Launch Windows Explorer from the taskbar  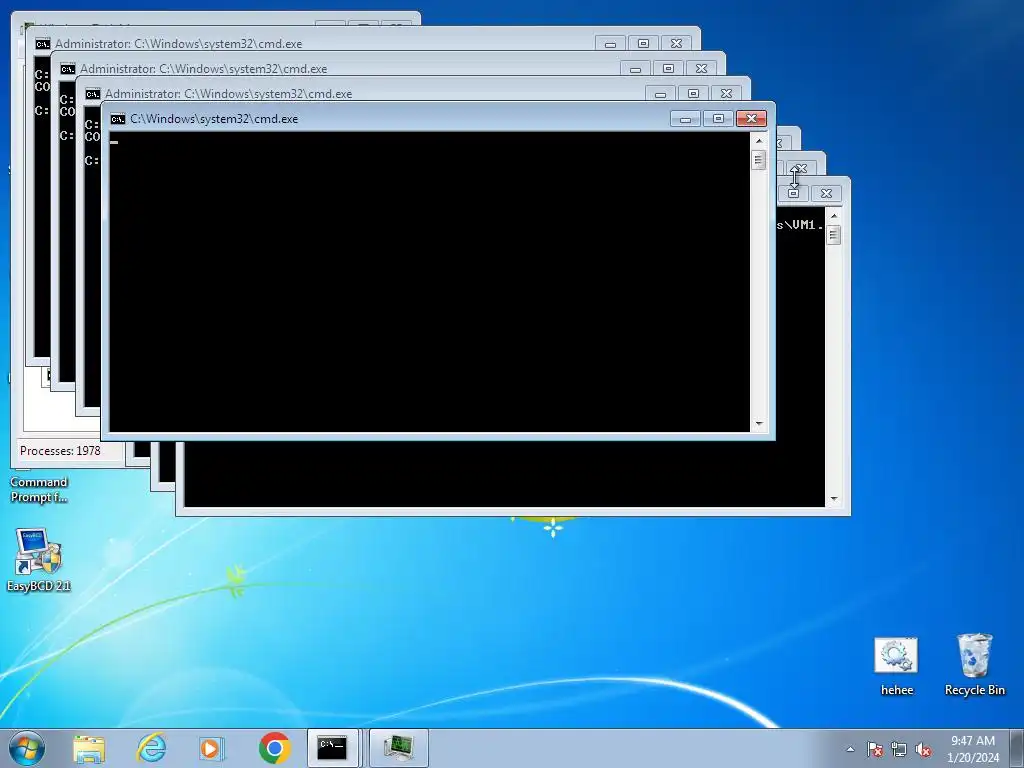point(89,748)
